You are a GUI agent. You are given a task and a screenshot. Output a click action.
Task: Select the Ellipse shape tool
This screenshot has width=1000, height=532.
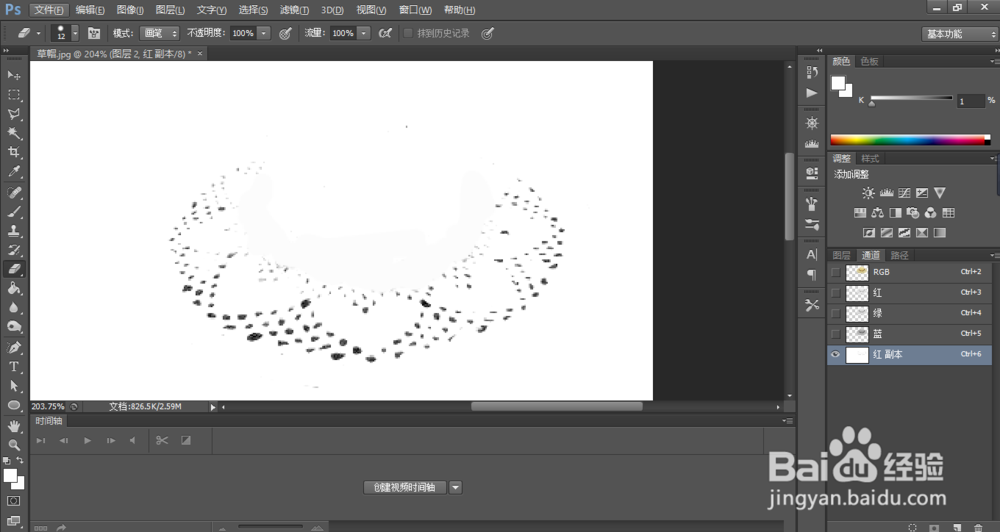(x=13, y=405)
